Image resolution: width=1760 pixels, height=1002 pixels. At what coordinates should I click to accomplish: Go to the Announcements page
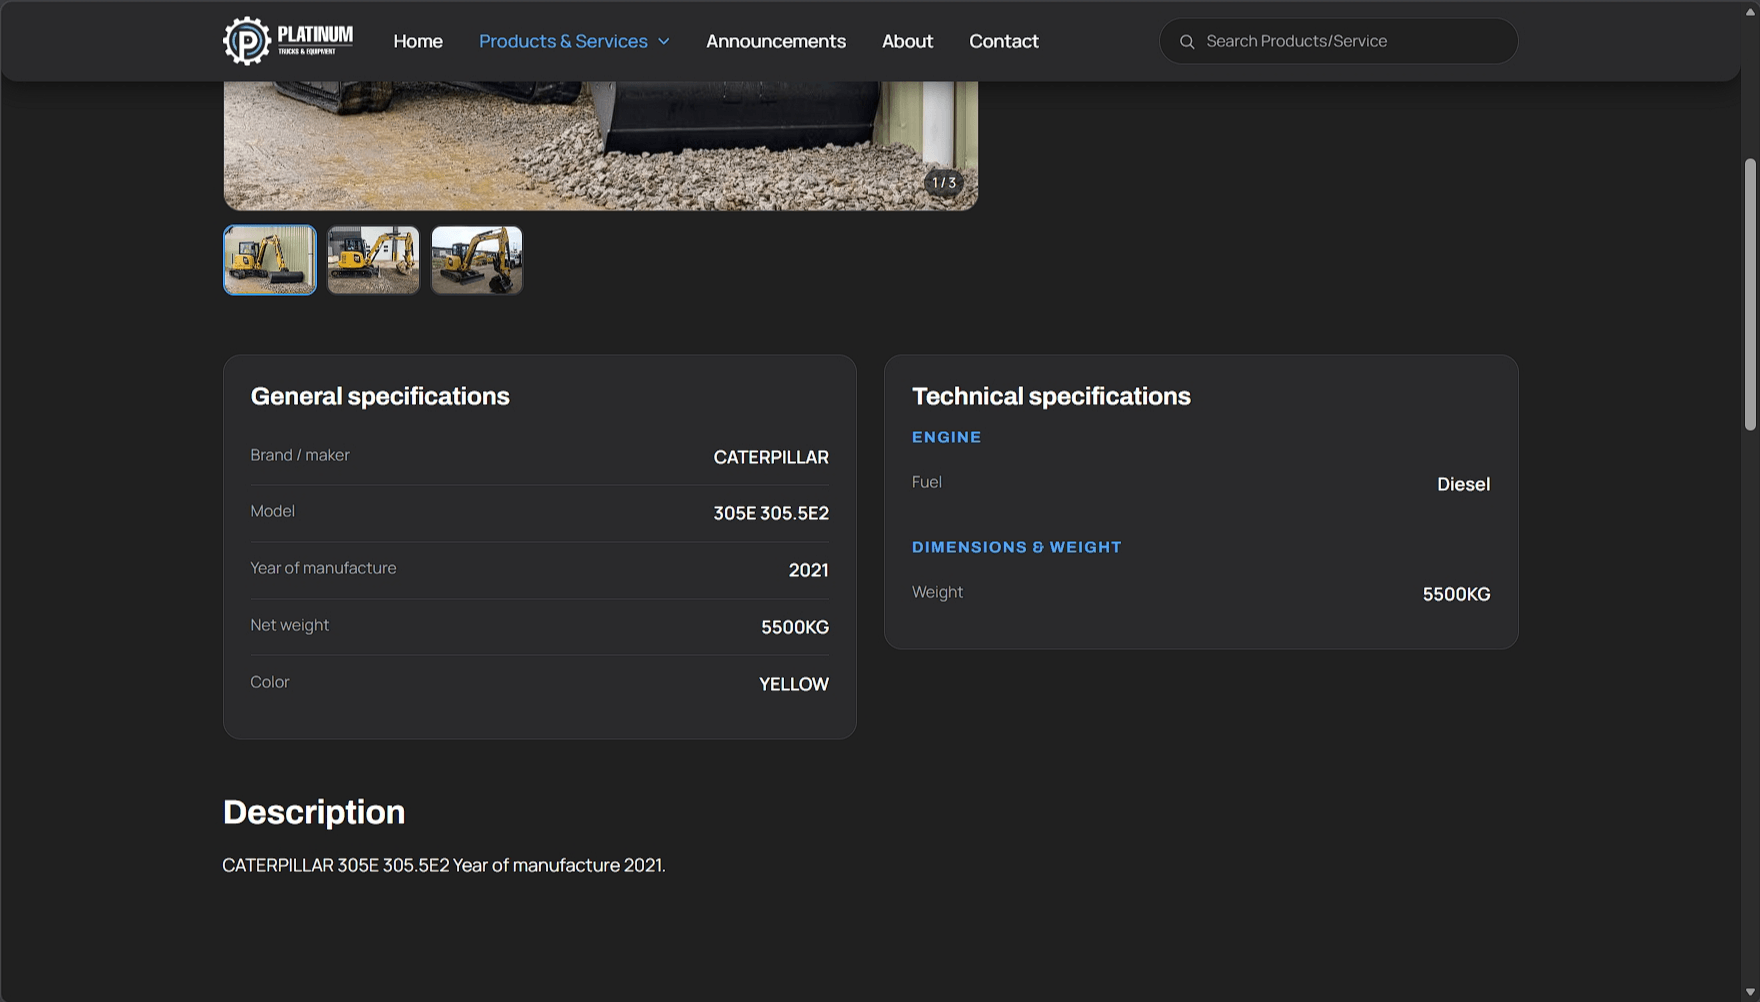tap(776, 41)
